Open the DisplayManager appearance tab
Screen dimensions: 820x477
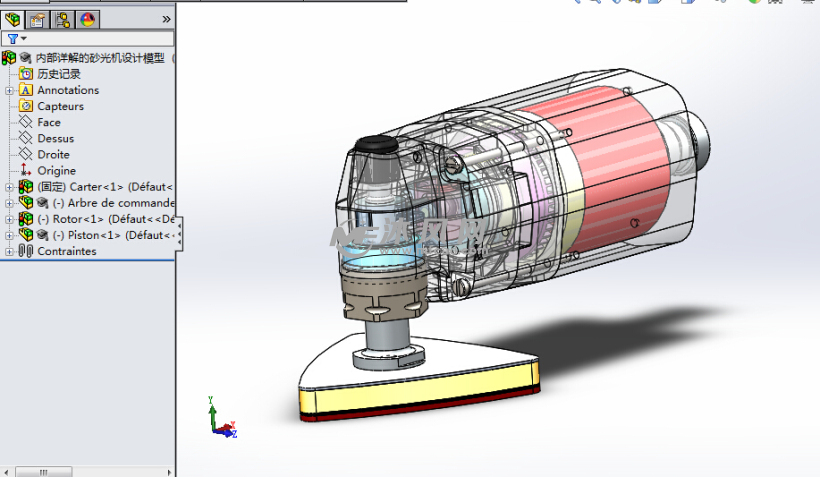pos(87,19)
